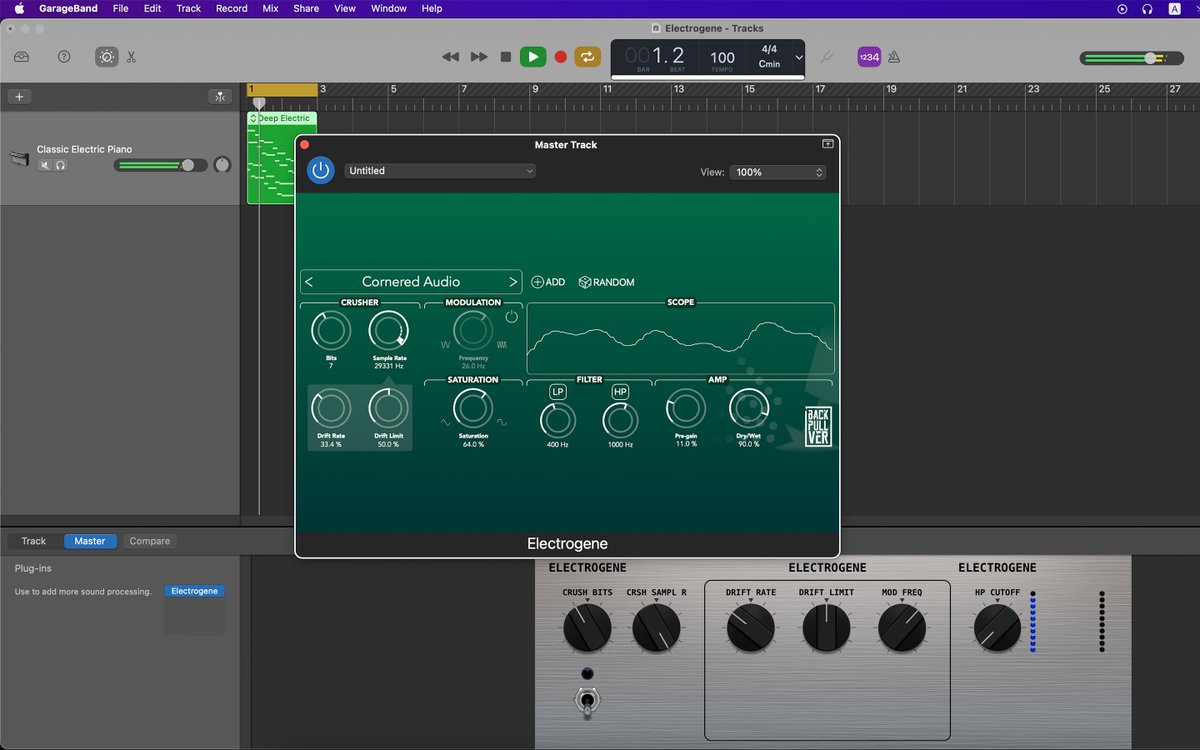Click the Electrogene plug-in slot
1200x750 pixels.
[194, 591]
